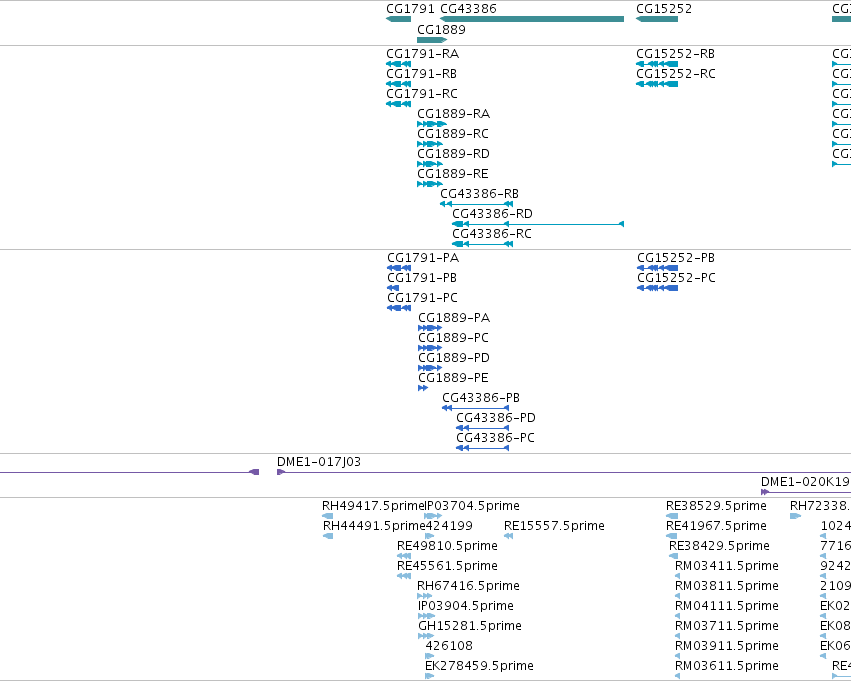Select transcript CG1791-RA

[422, 54]
